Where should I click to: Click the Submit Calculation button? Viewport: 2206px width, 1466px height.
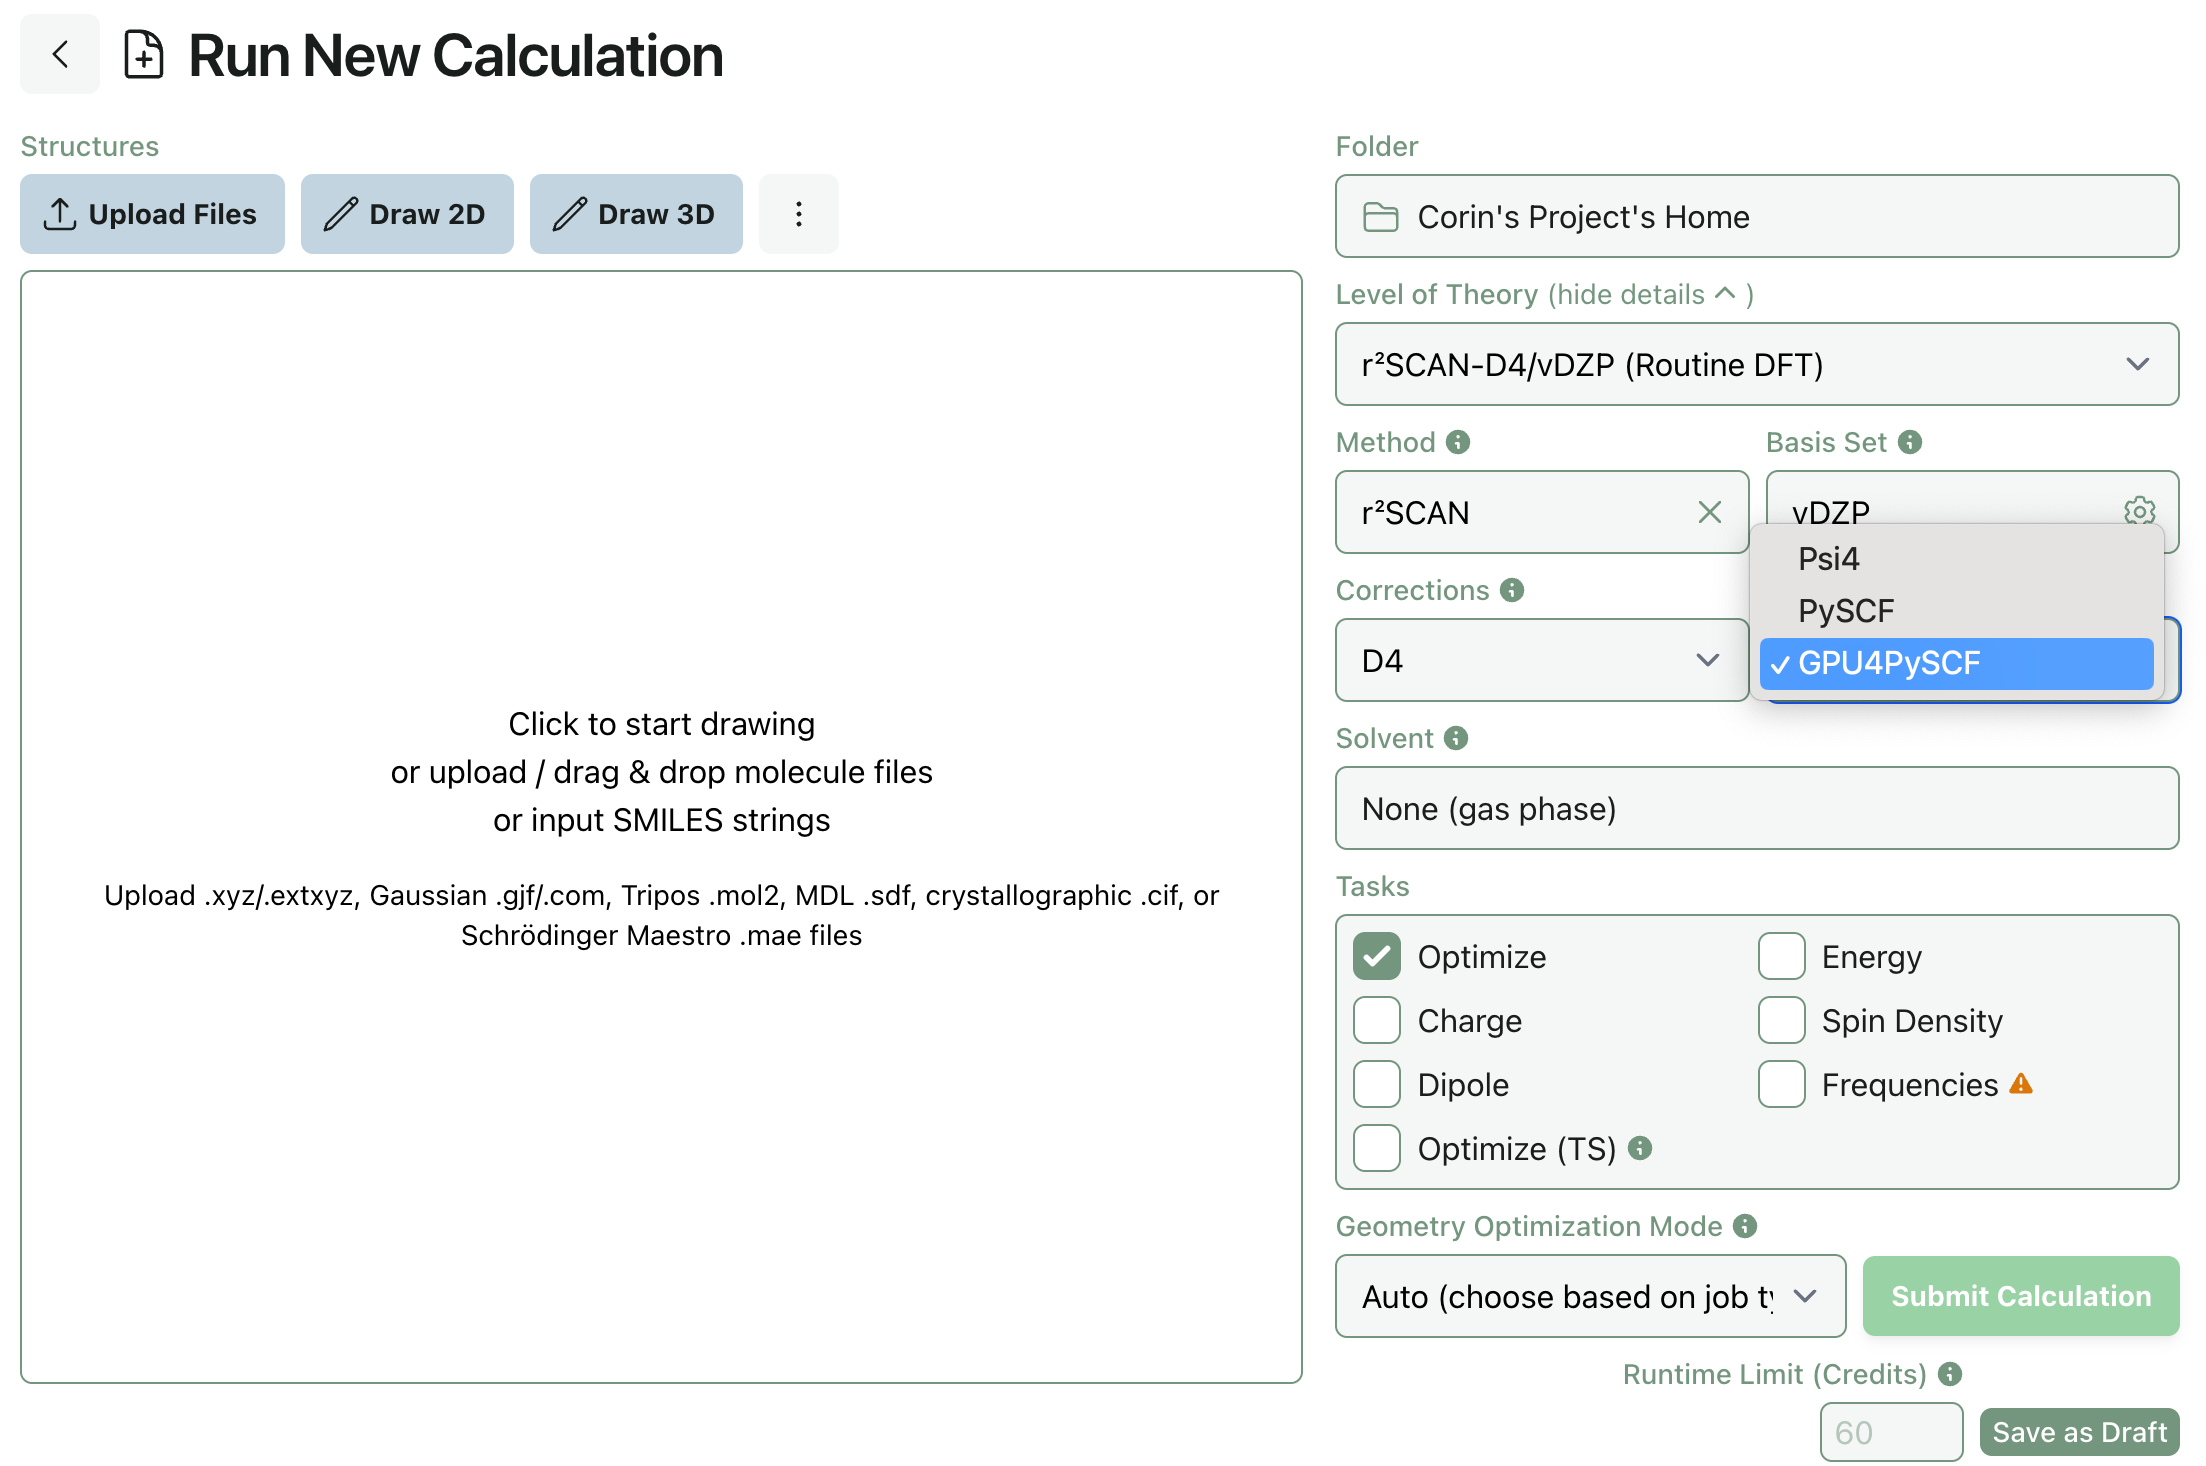click(x=2020, y=1296)
